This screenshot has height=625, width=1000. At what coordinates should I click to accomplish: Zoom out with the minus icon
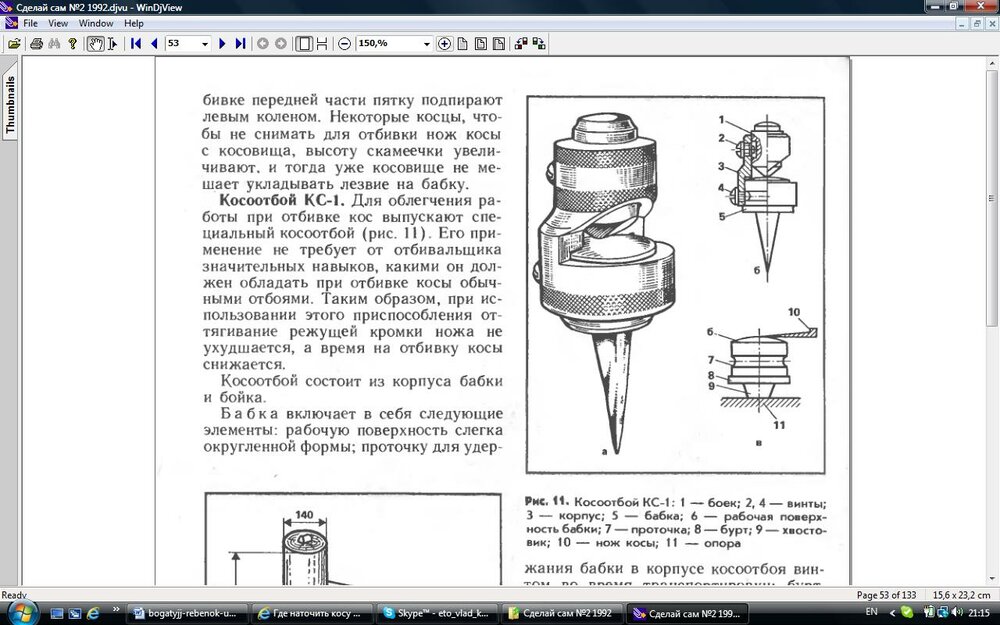pos(344,43)
